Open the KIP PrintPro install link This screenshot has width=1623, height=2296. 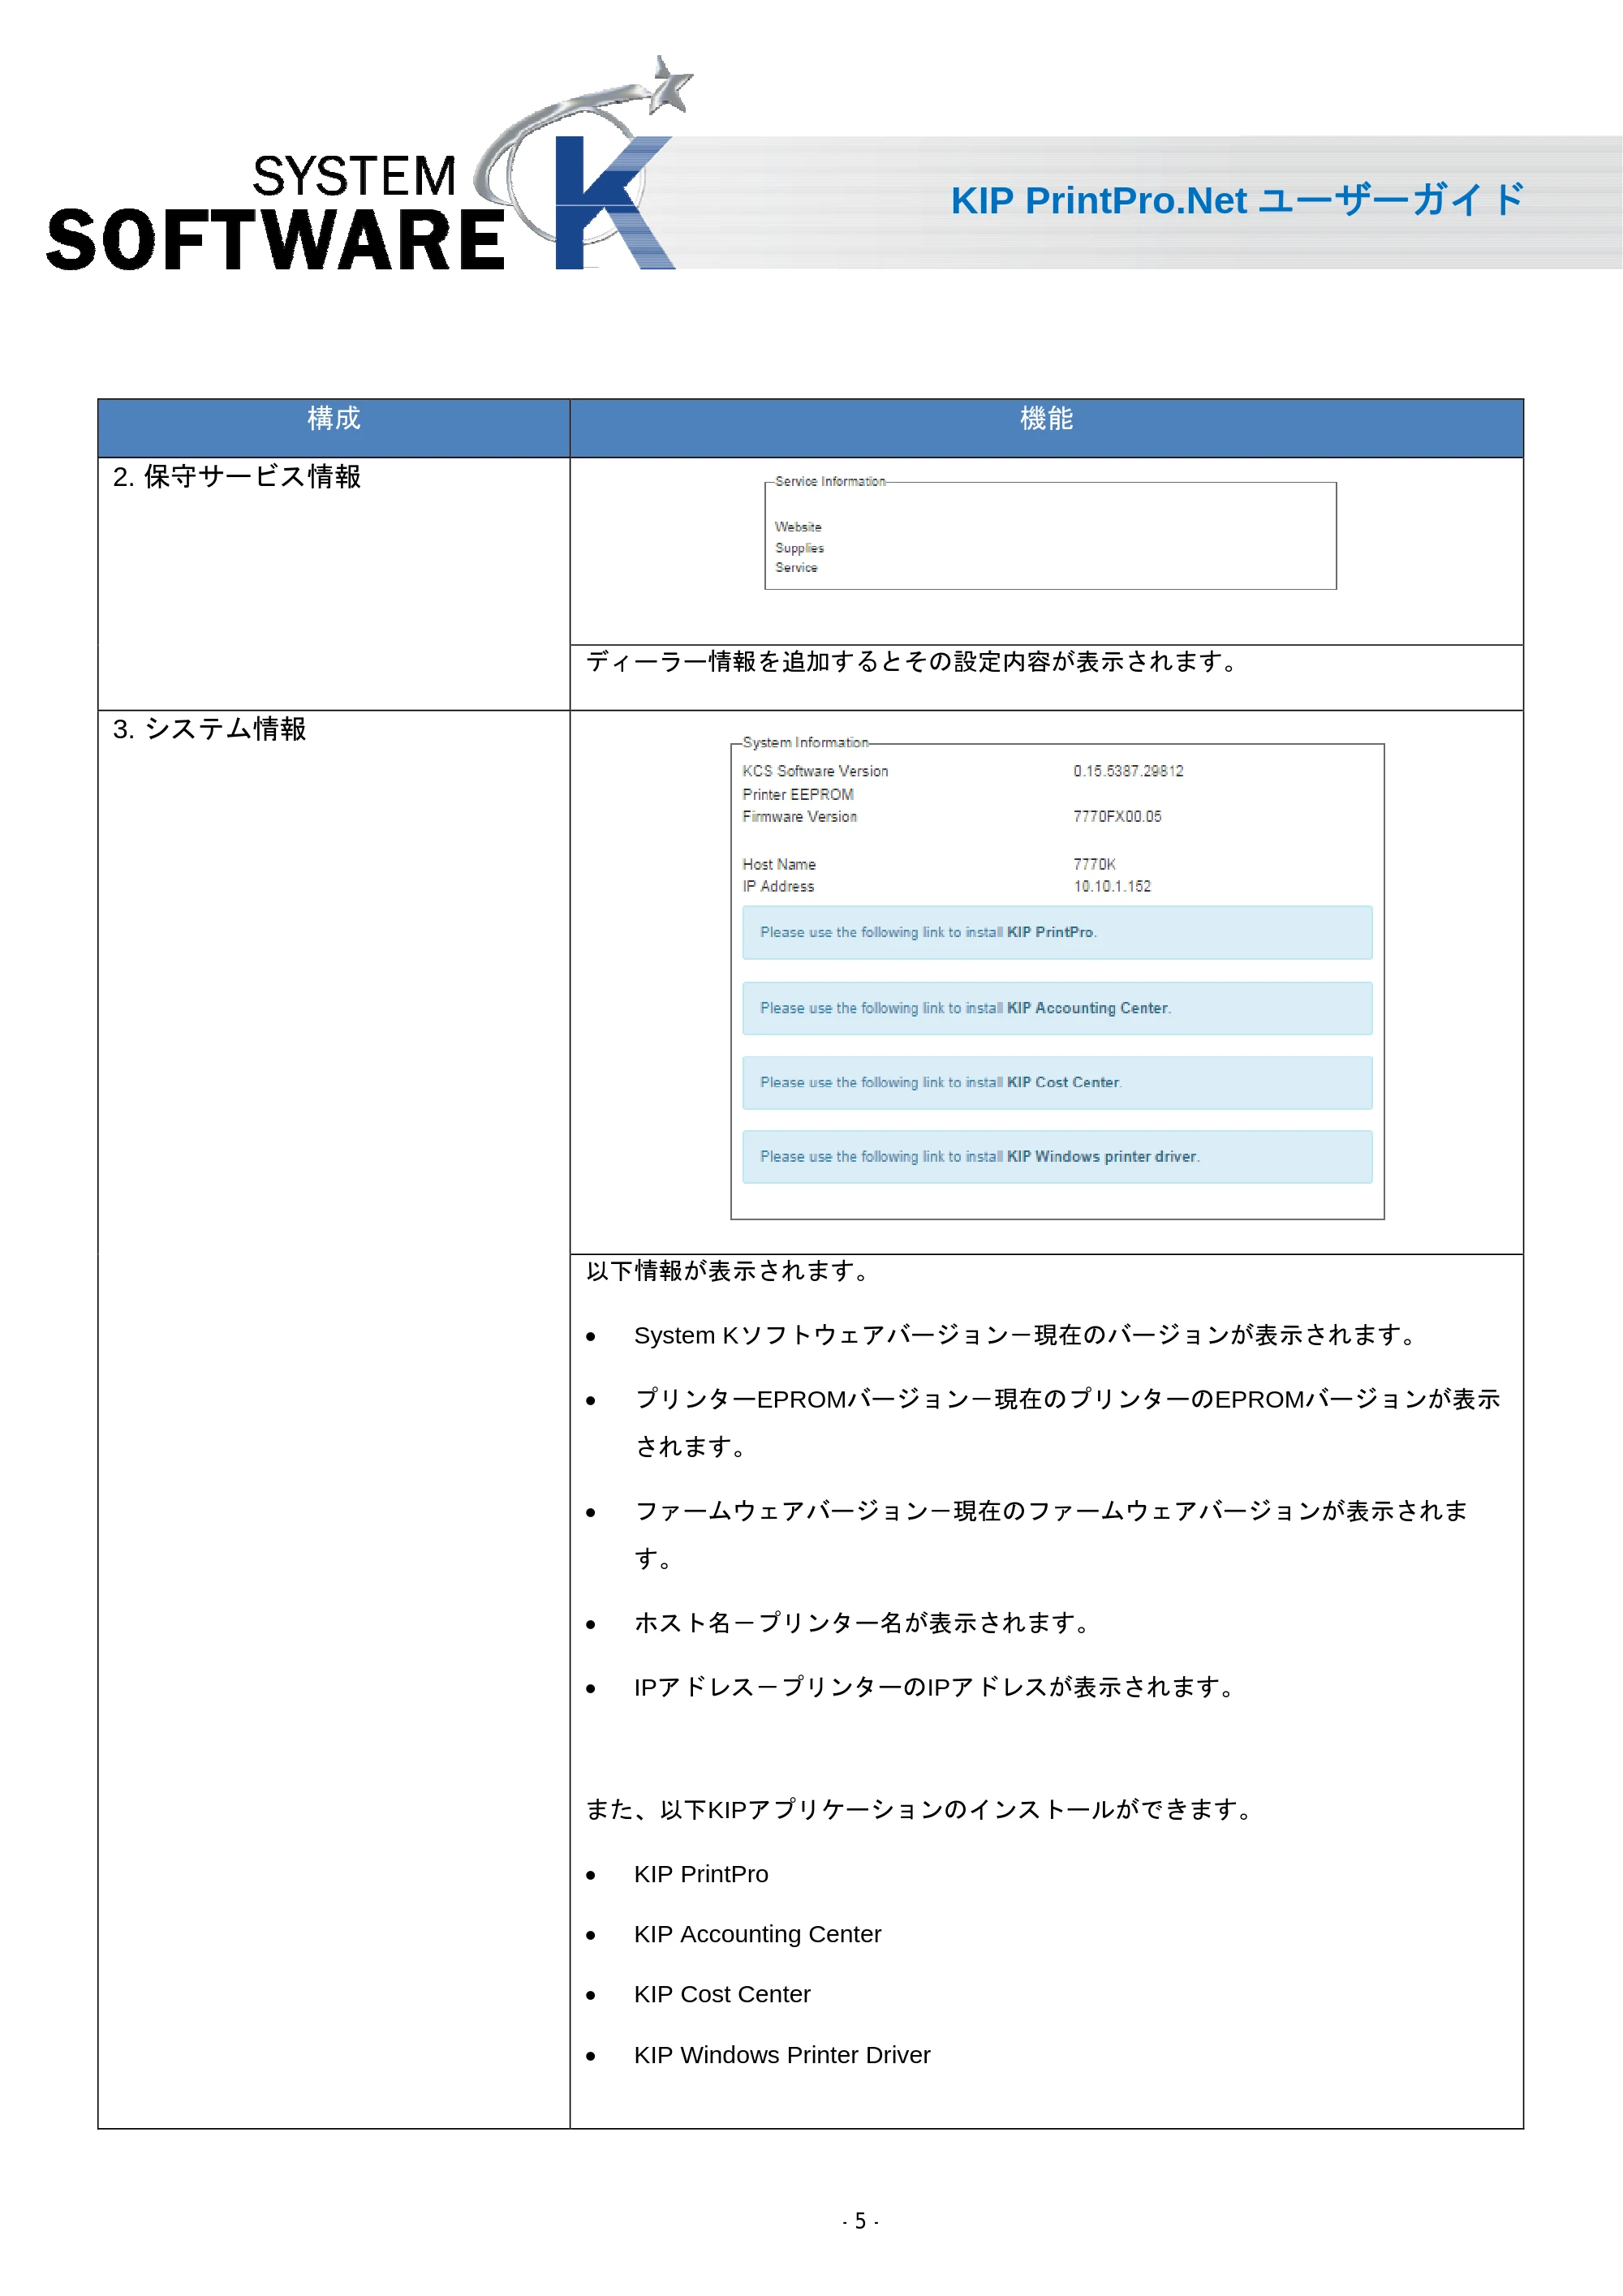(x=1057, y=933)
